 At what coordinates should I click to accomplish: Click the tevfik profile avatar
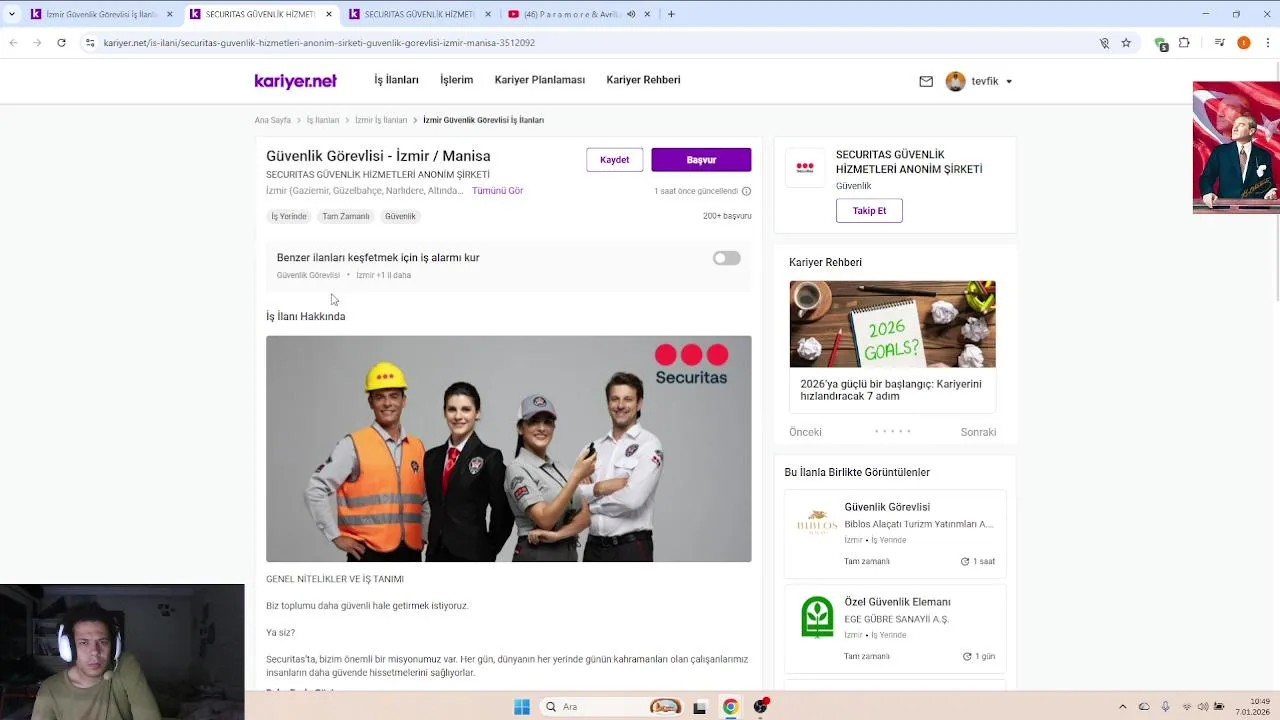click(955, 81)
